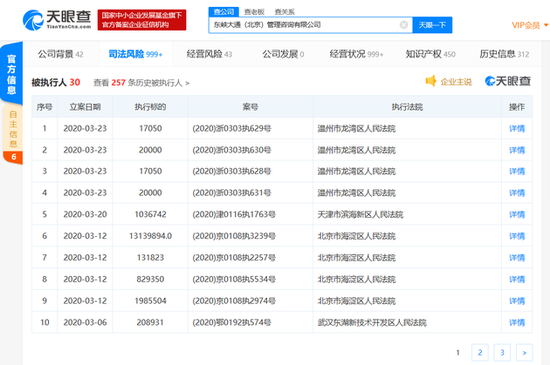This screenshot has height=365, width=550.
Task: Switch to the 查老板 search tab
Action: pyautogui.click(x=254, y=12)
